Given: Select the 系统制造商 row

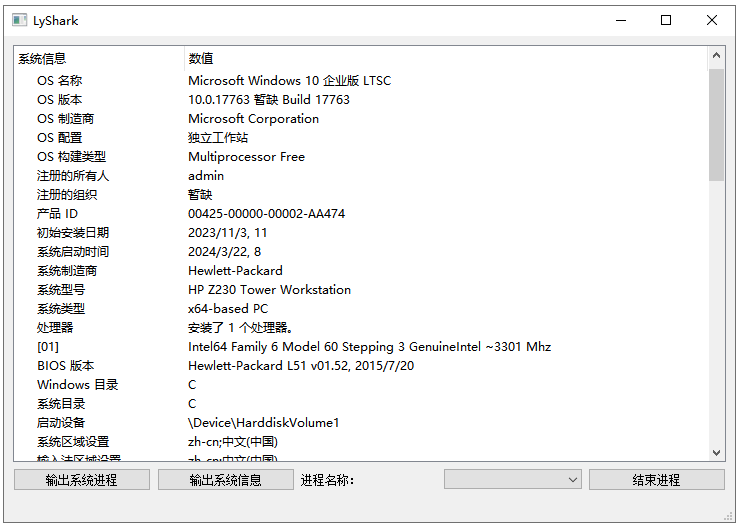Looking at the screenshot, I should point(361,271).
